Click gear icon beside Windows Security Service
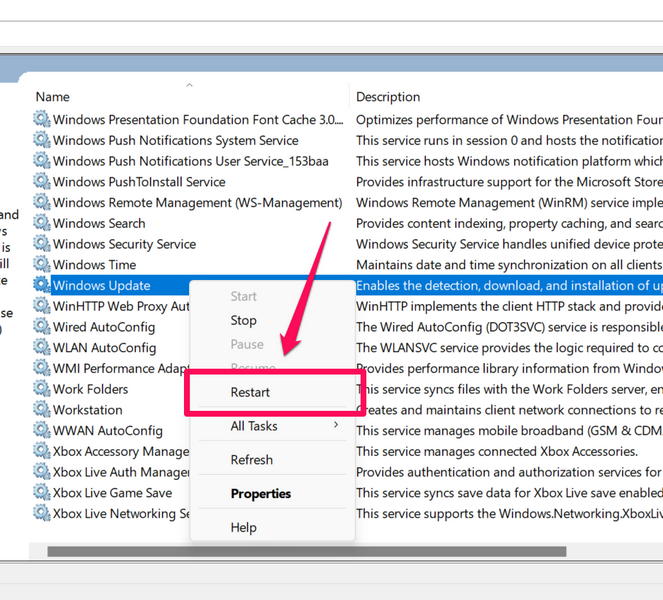The image size is (663, 600). (41, 244)
